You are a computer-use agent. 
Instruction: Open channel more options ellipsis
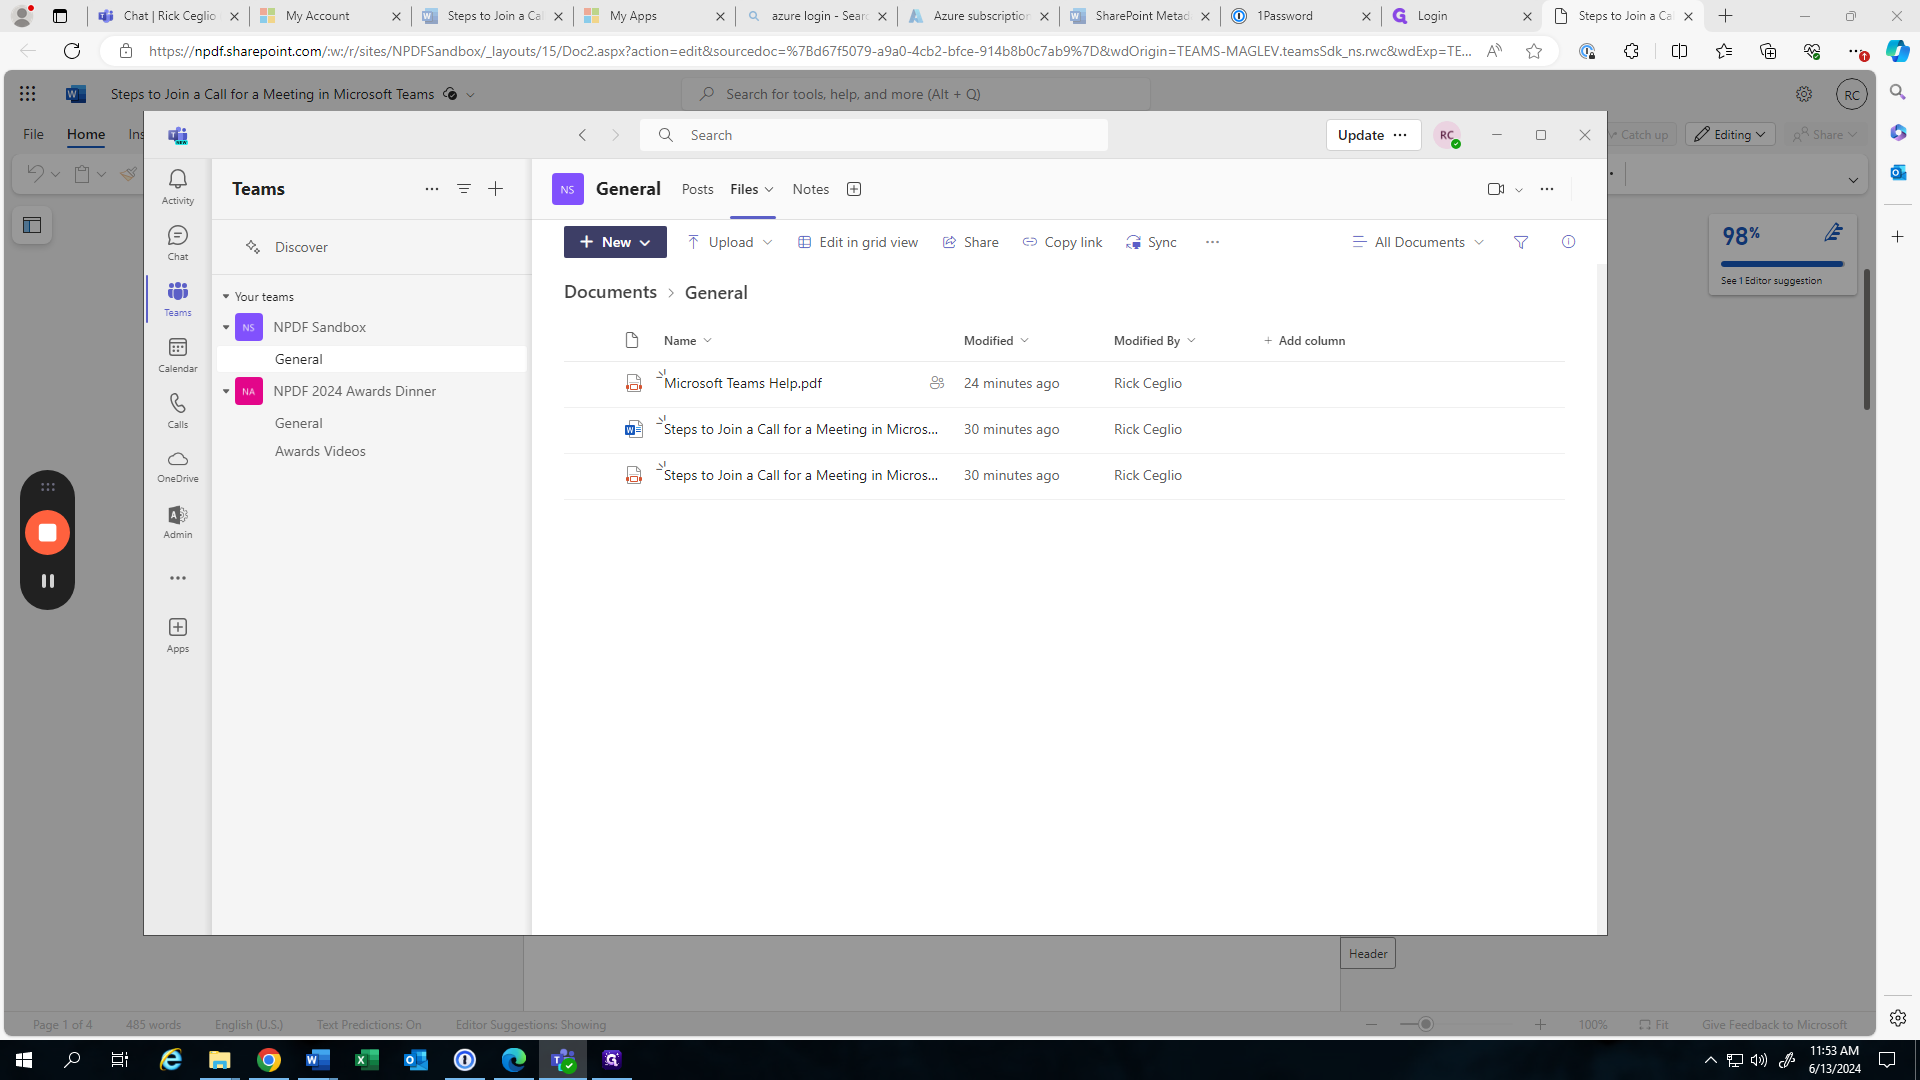point(1547,189)
